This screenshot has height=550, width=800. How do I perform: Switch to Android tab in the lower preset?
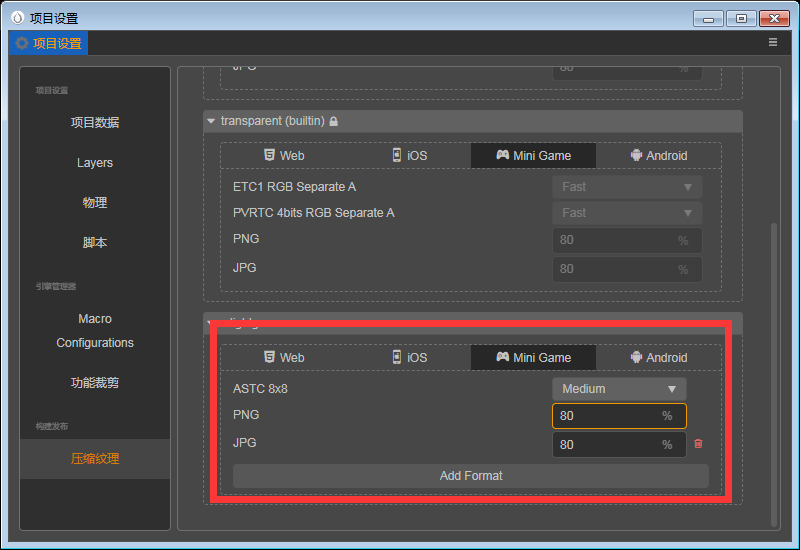pyautogui.click(x=659, y=358)
